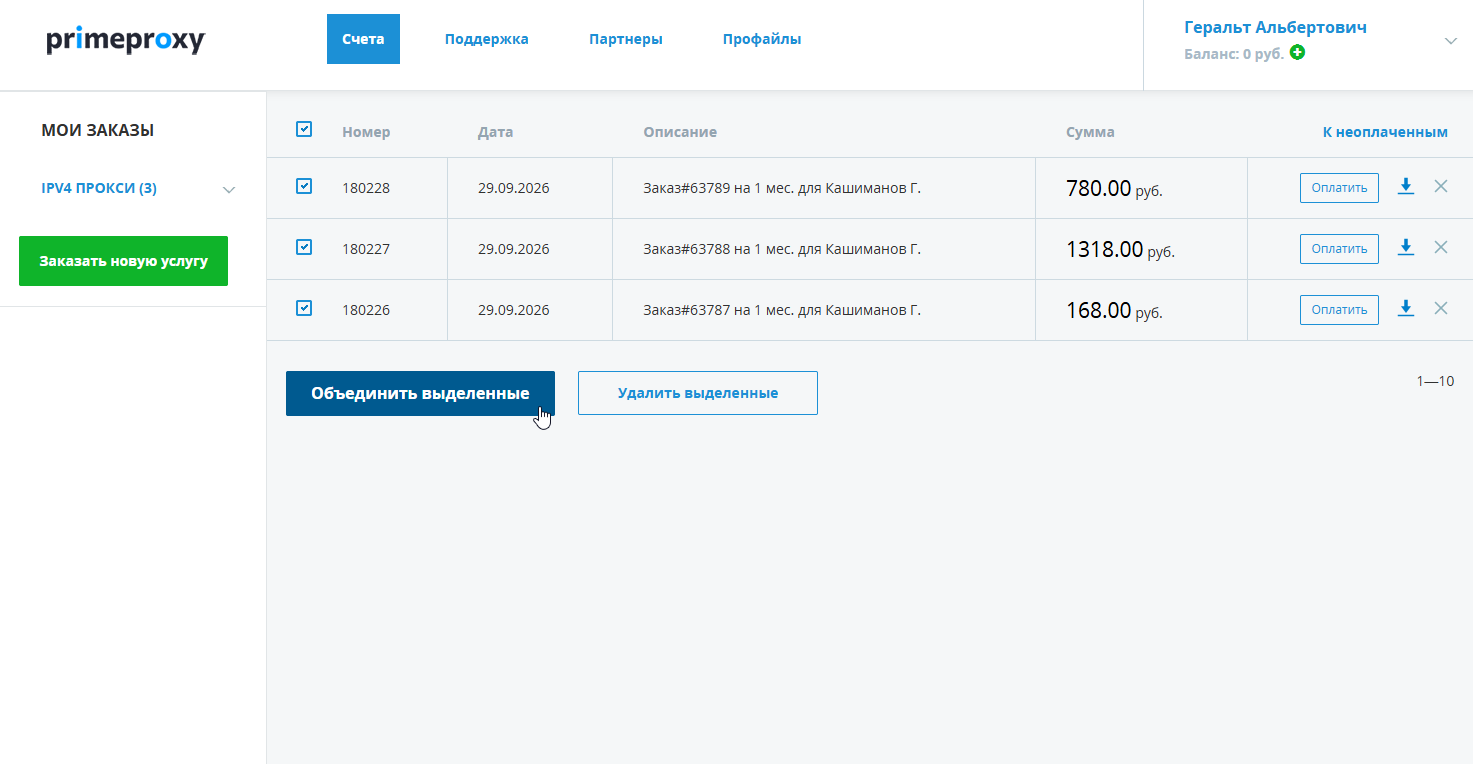Screen dimensions: 1473x764
Task: Select the description text for Заказ#63788
Action: pyautogui.click(x=782, y=249)
